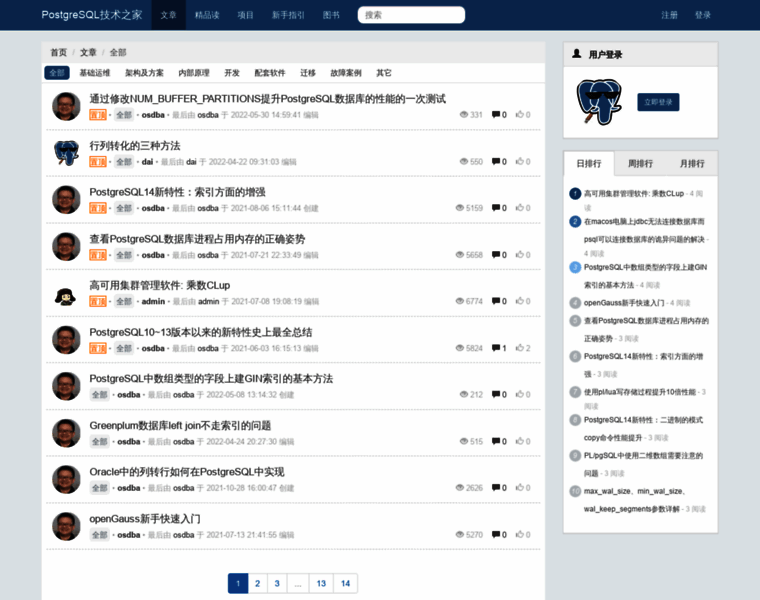Click rank badge 3 in the daily ranking

[x=575, y=267]
